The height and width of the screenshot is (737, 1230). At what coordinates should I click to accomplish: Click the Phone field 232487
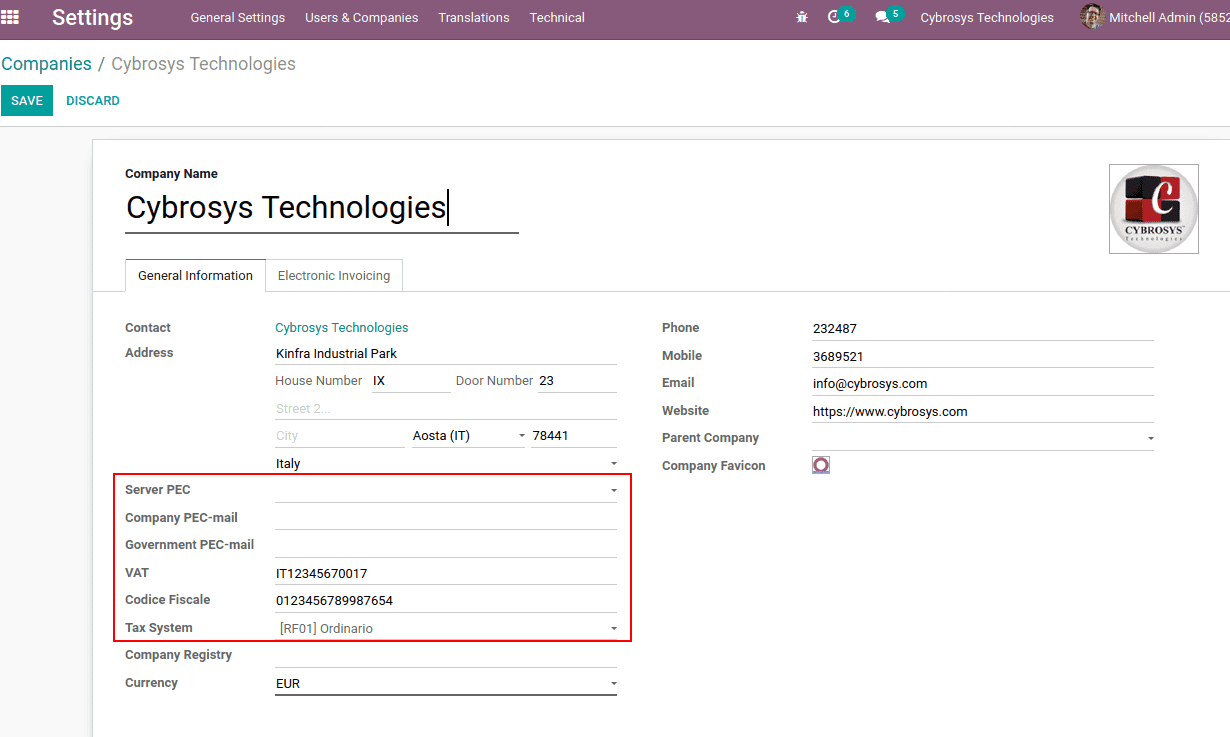tap(983, 329)
